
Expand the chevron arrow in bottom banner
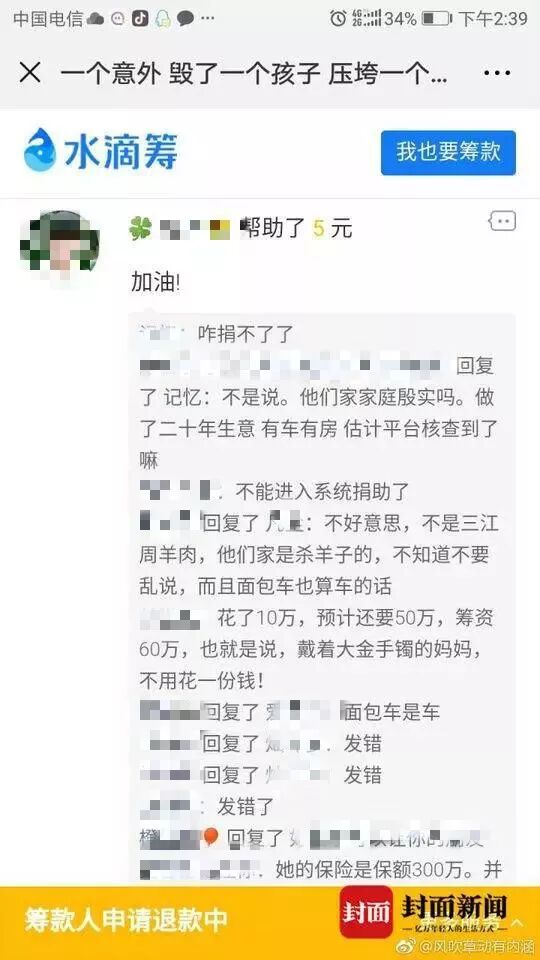(518, 922)
